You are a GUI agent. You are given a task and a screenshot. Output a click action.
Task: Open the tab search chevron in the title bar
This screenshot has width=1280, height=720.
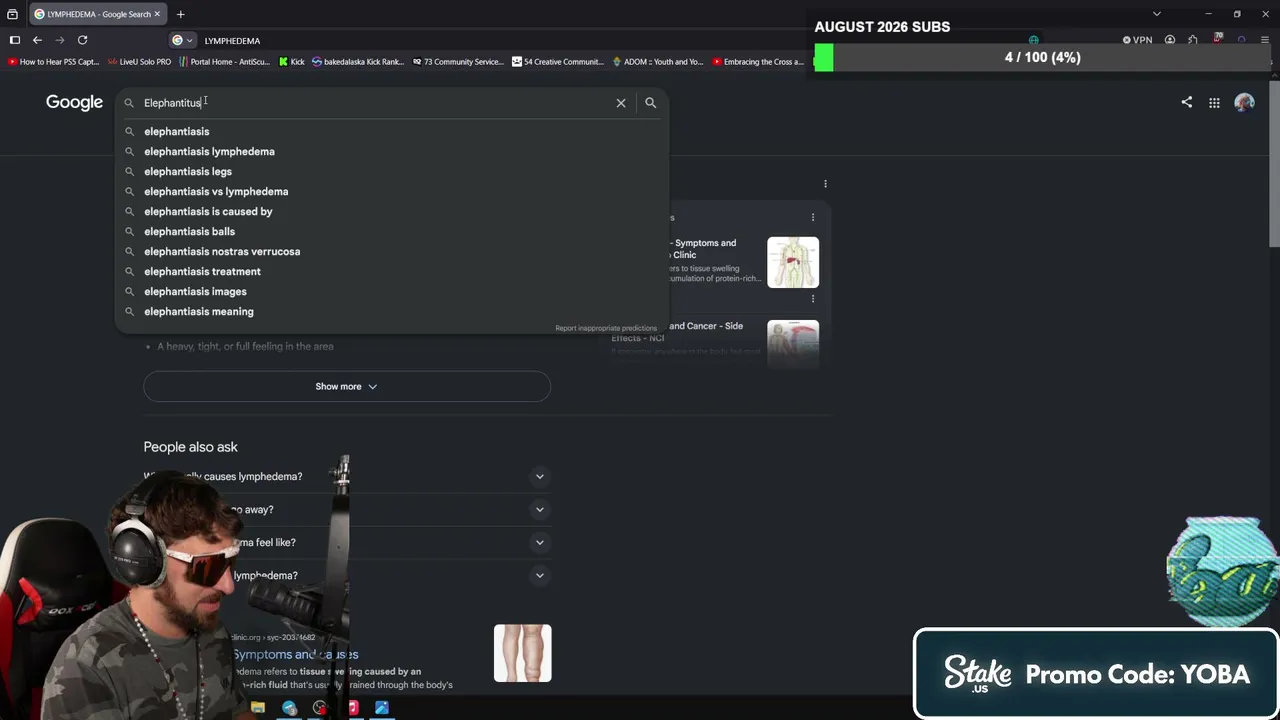pyautogui.click(x=1157, y=14)
